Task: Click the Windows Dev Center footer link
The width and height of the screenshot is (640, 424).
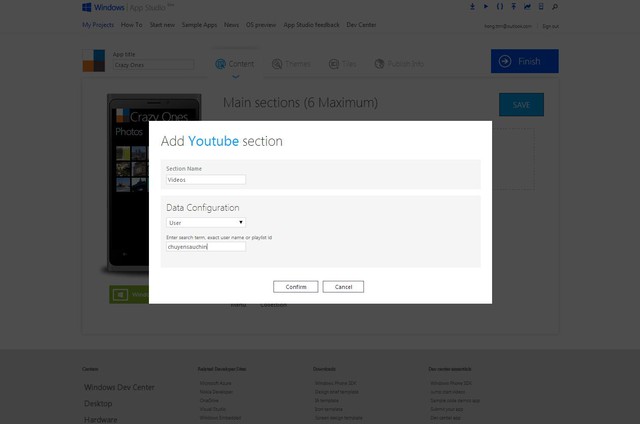Action: click(118, 387)
